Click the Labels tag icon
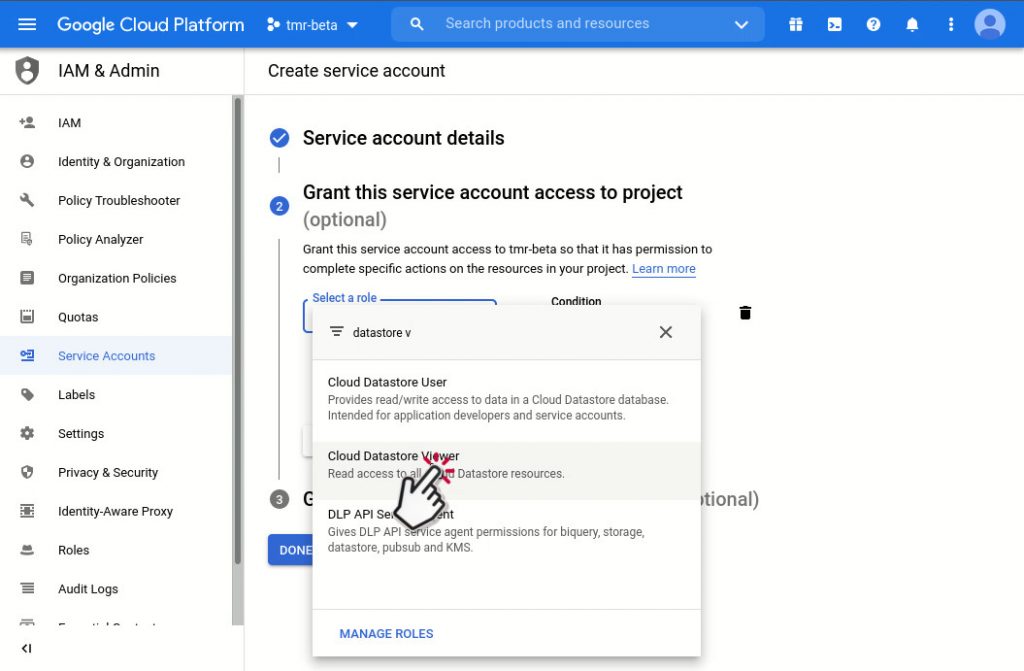Viewport: 1024px width, 671px height. [x=27, y=395]
